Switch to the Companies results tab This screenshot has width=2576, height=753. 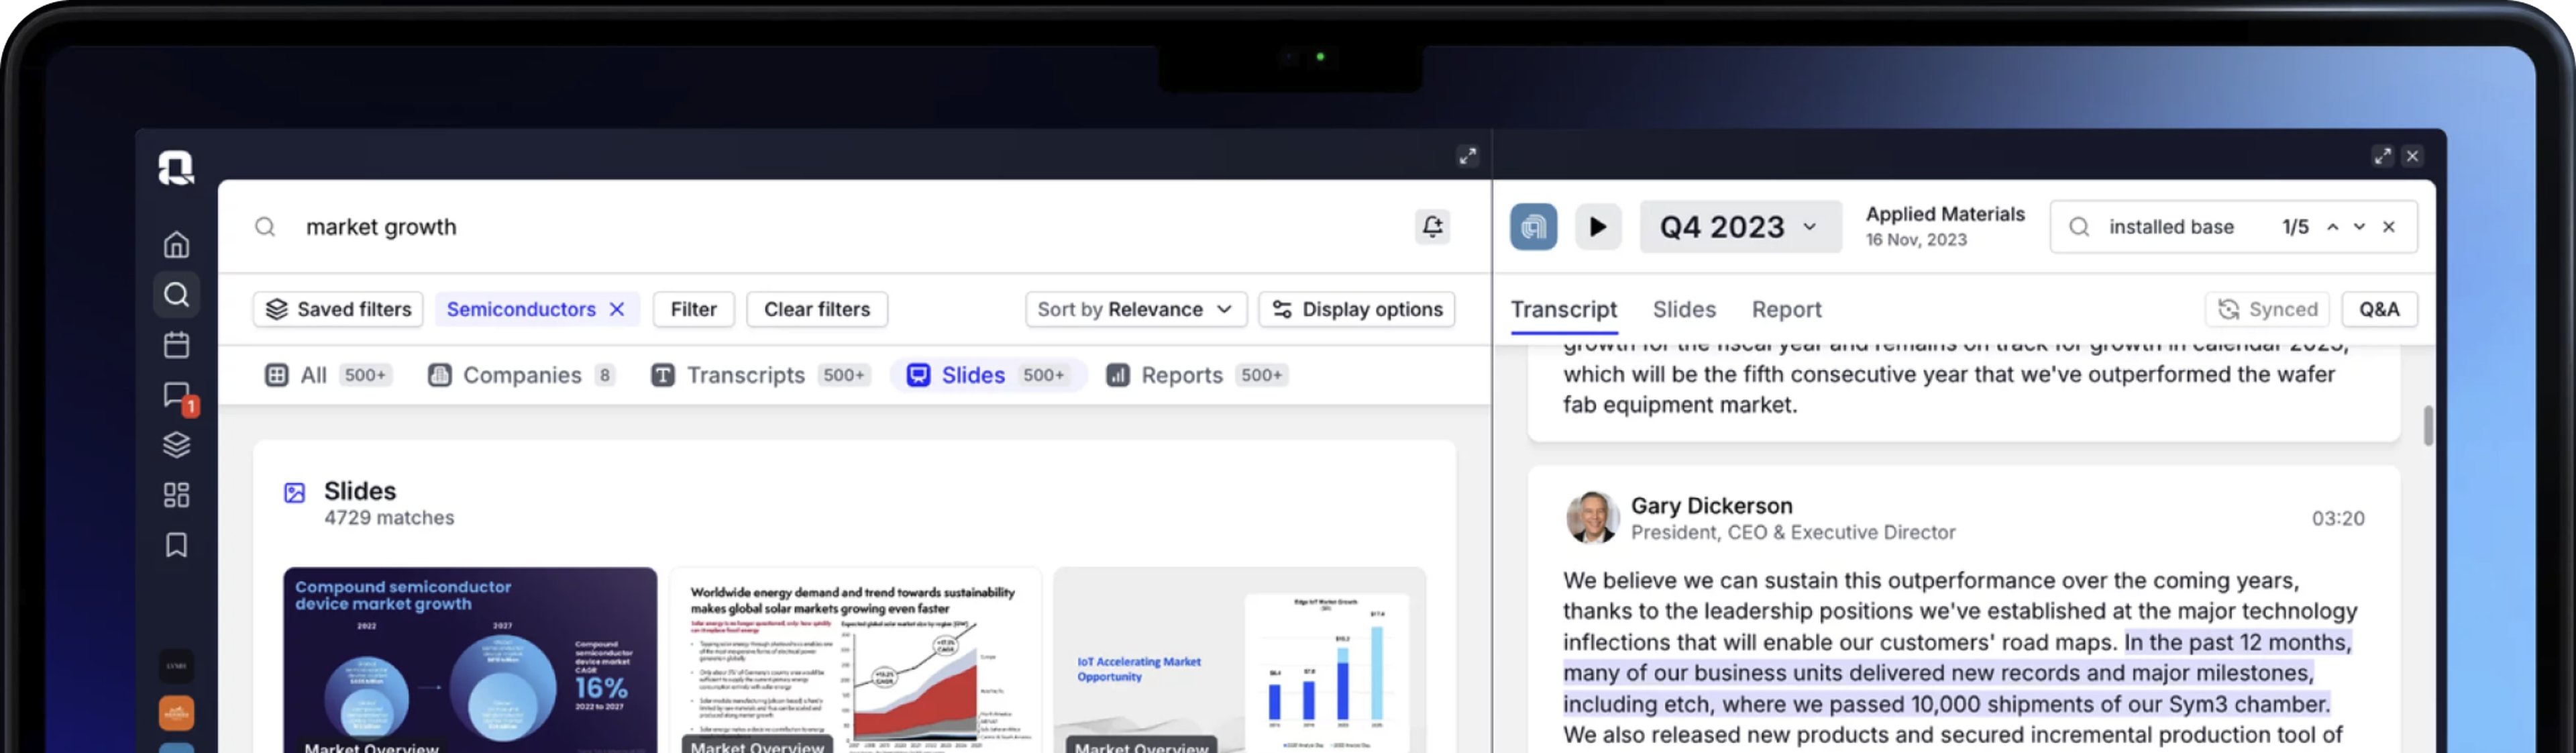coord(522,375)
